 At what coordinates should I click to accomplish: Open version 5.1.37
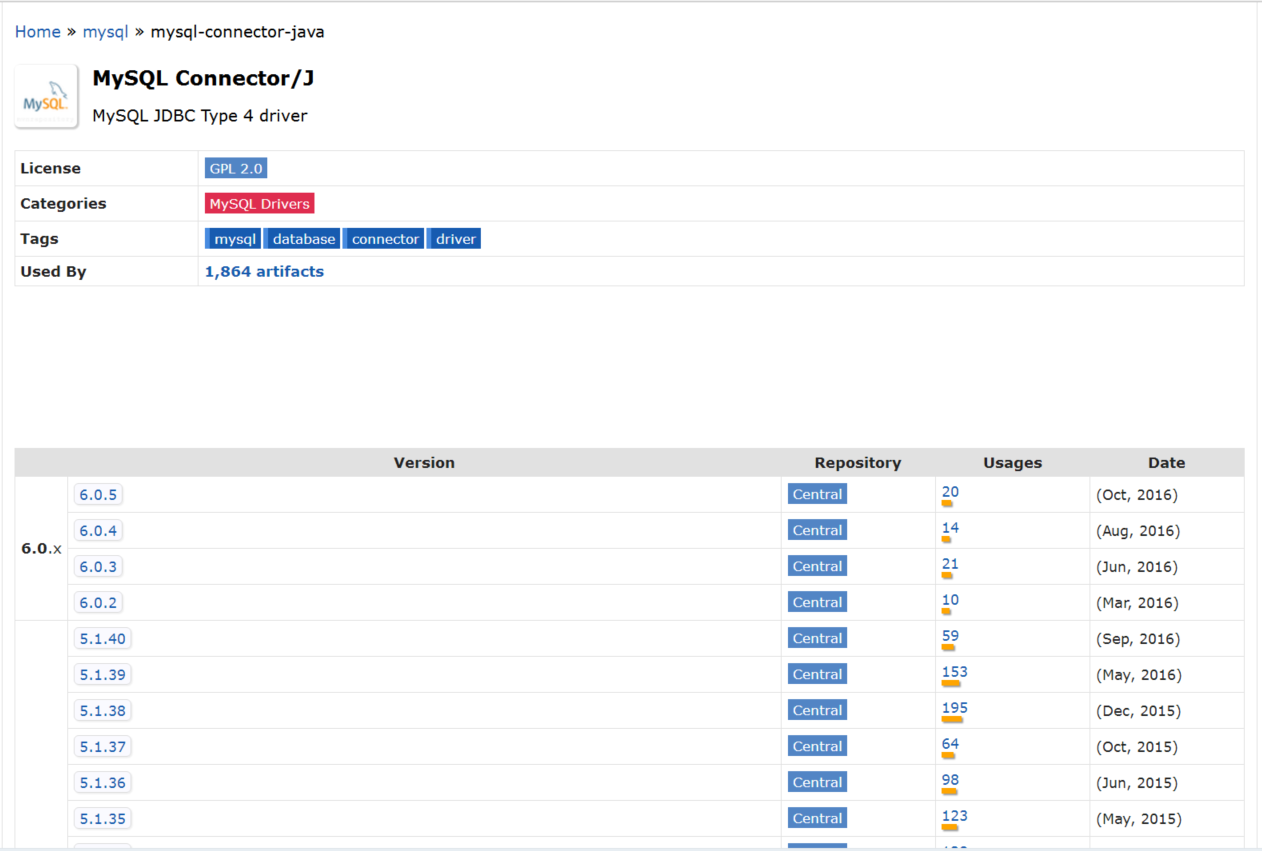103,747
